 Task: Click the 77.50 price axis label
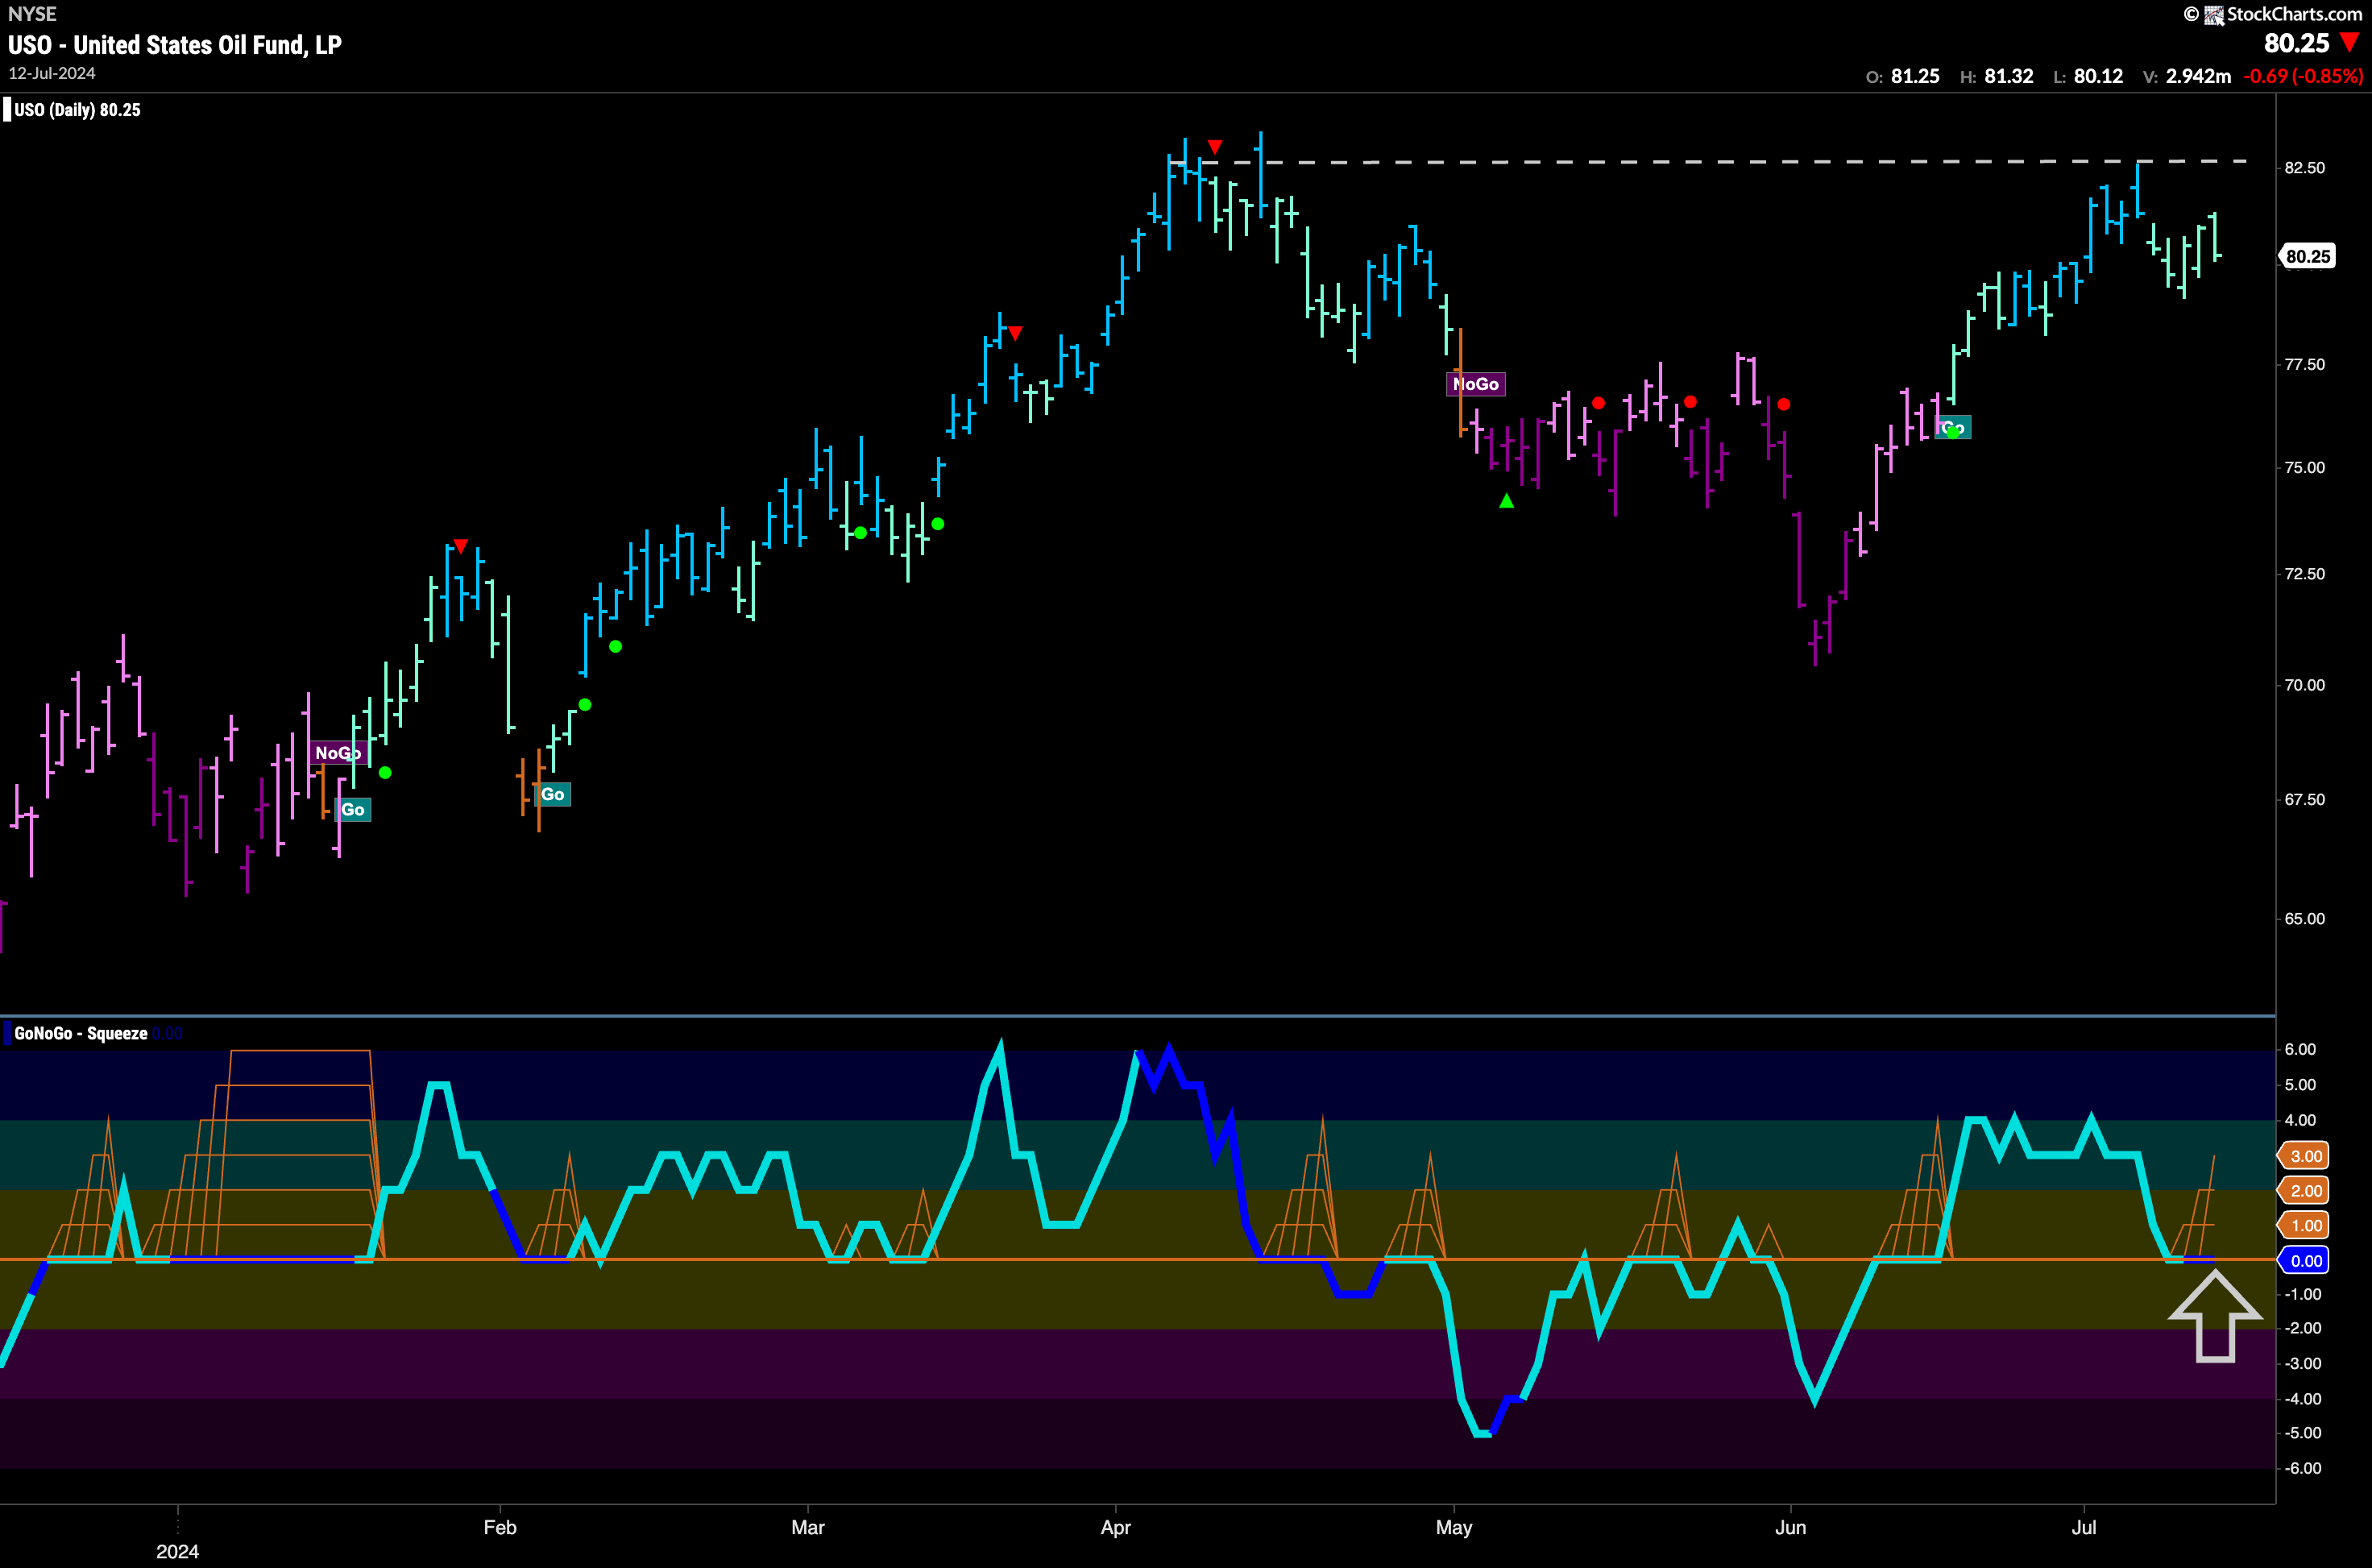click(x=2305, y=365)
